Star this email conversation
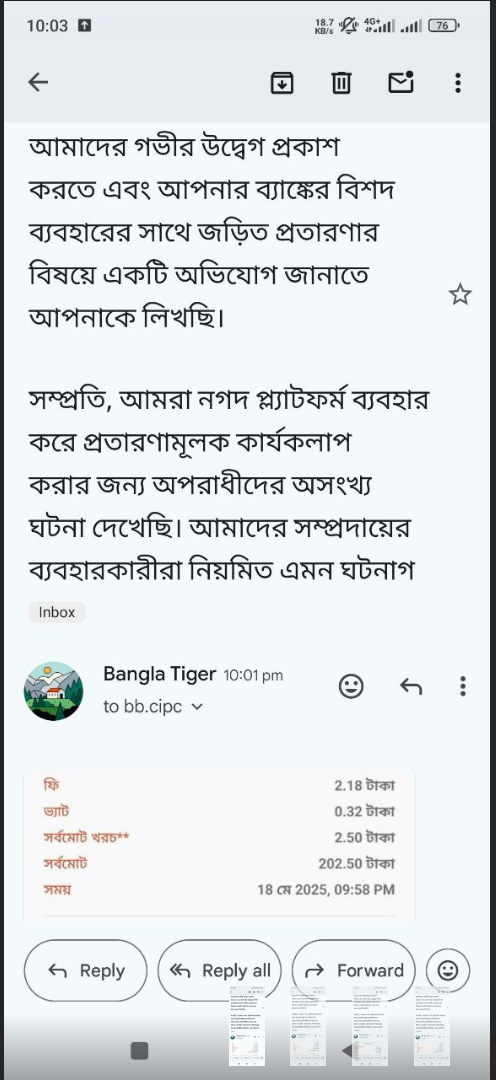 click(x=460, y=295)
